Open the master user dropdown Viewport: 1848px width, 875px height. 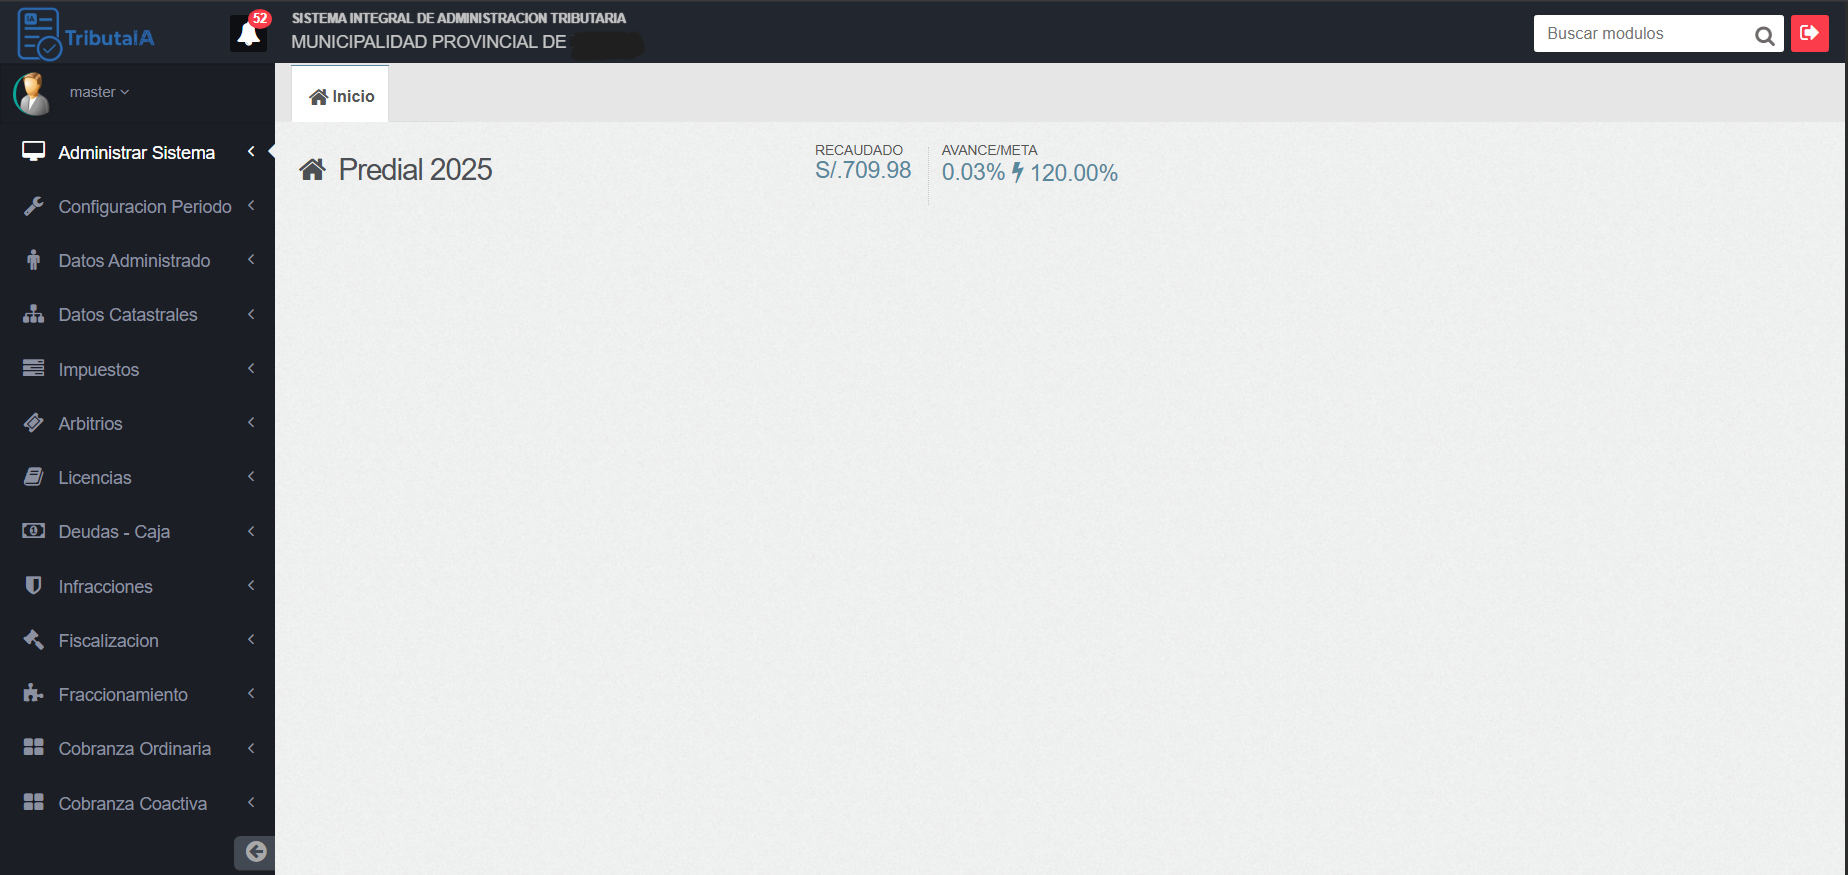pyautogui.click(x=99, y=92)
